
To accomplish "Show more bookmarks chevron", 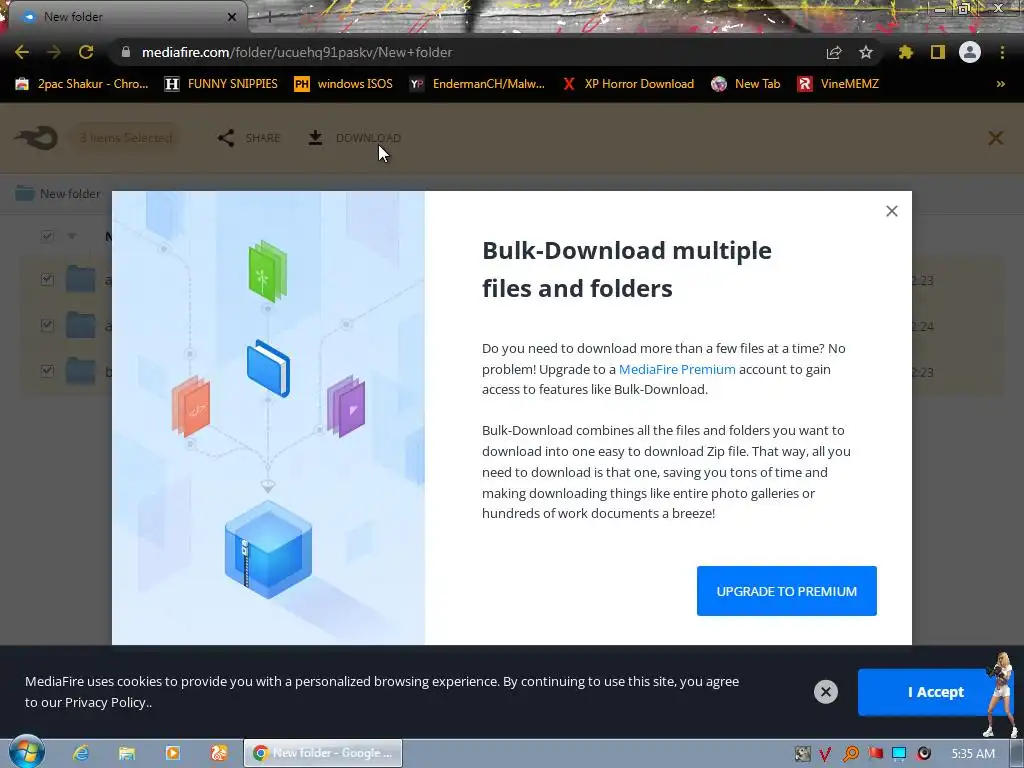I will (x=1000, y=84).
